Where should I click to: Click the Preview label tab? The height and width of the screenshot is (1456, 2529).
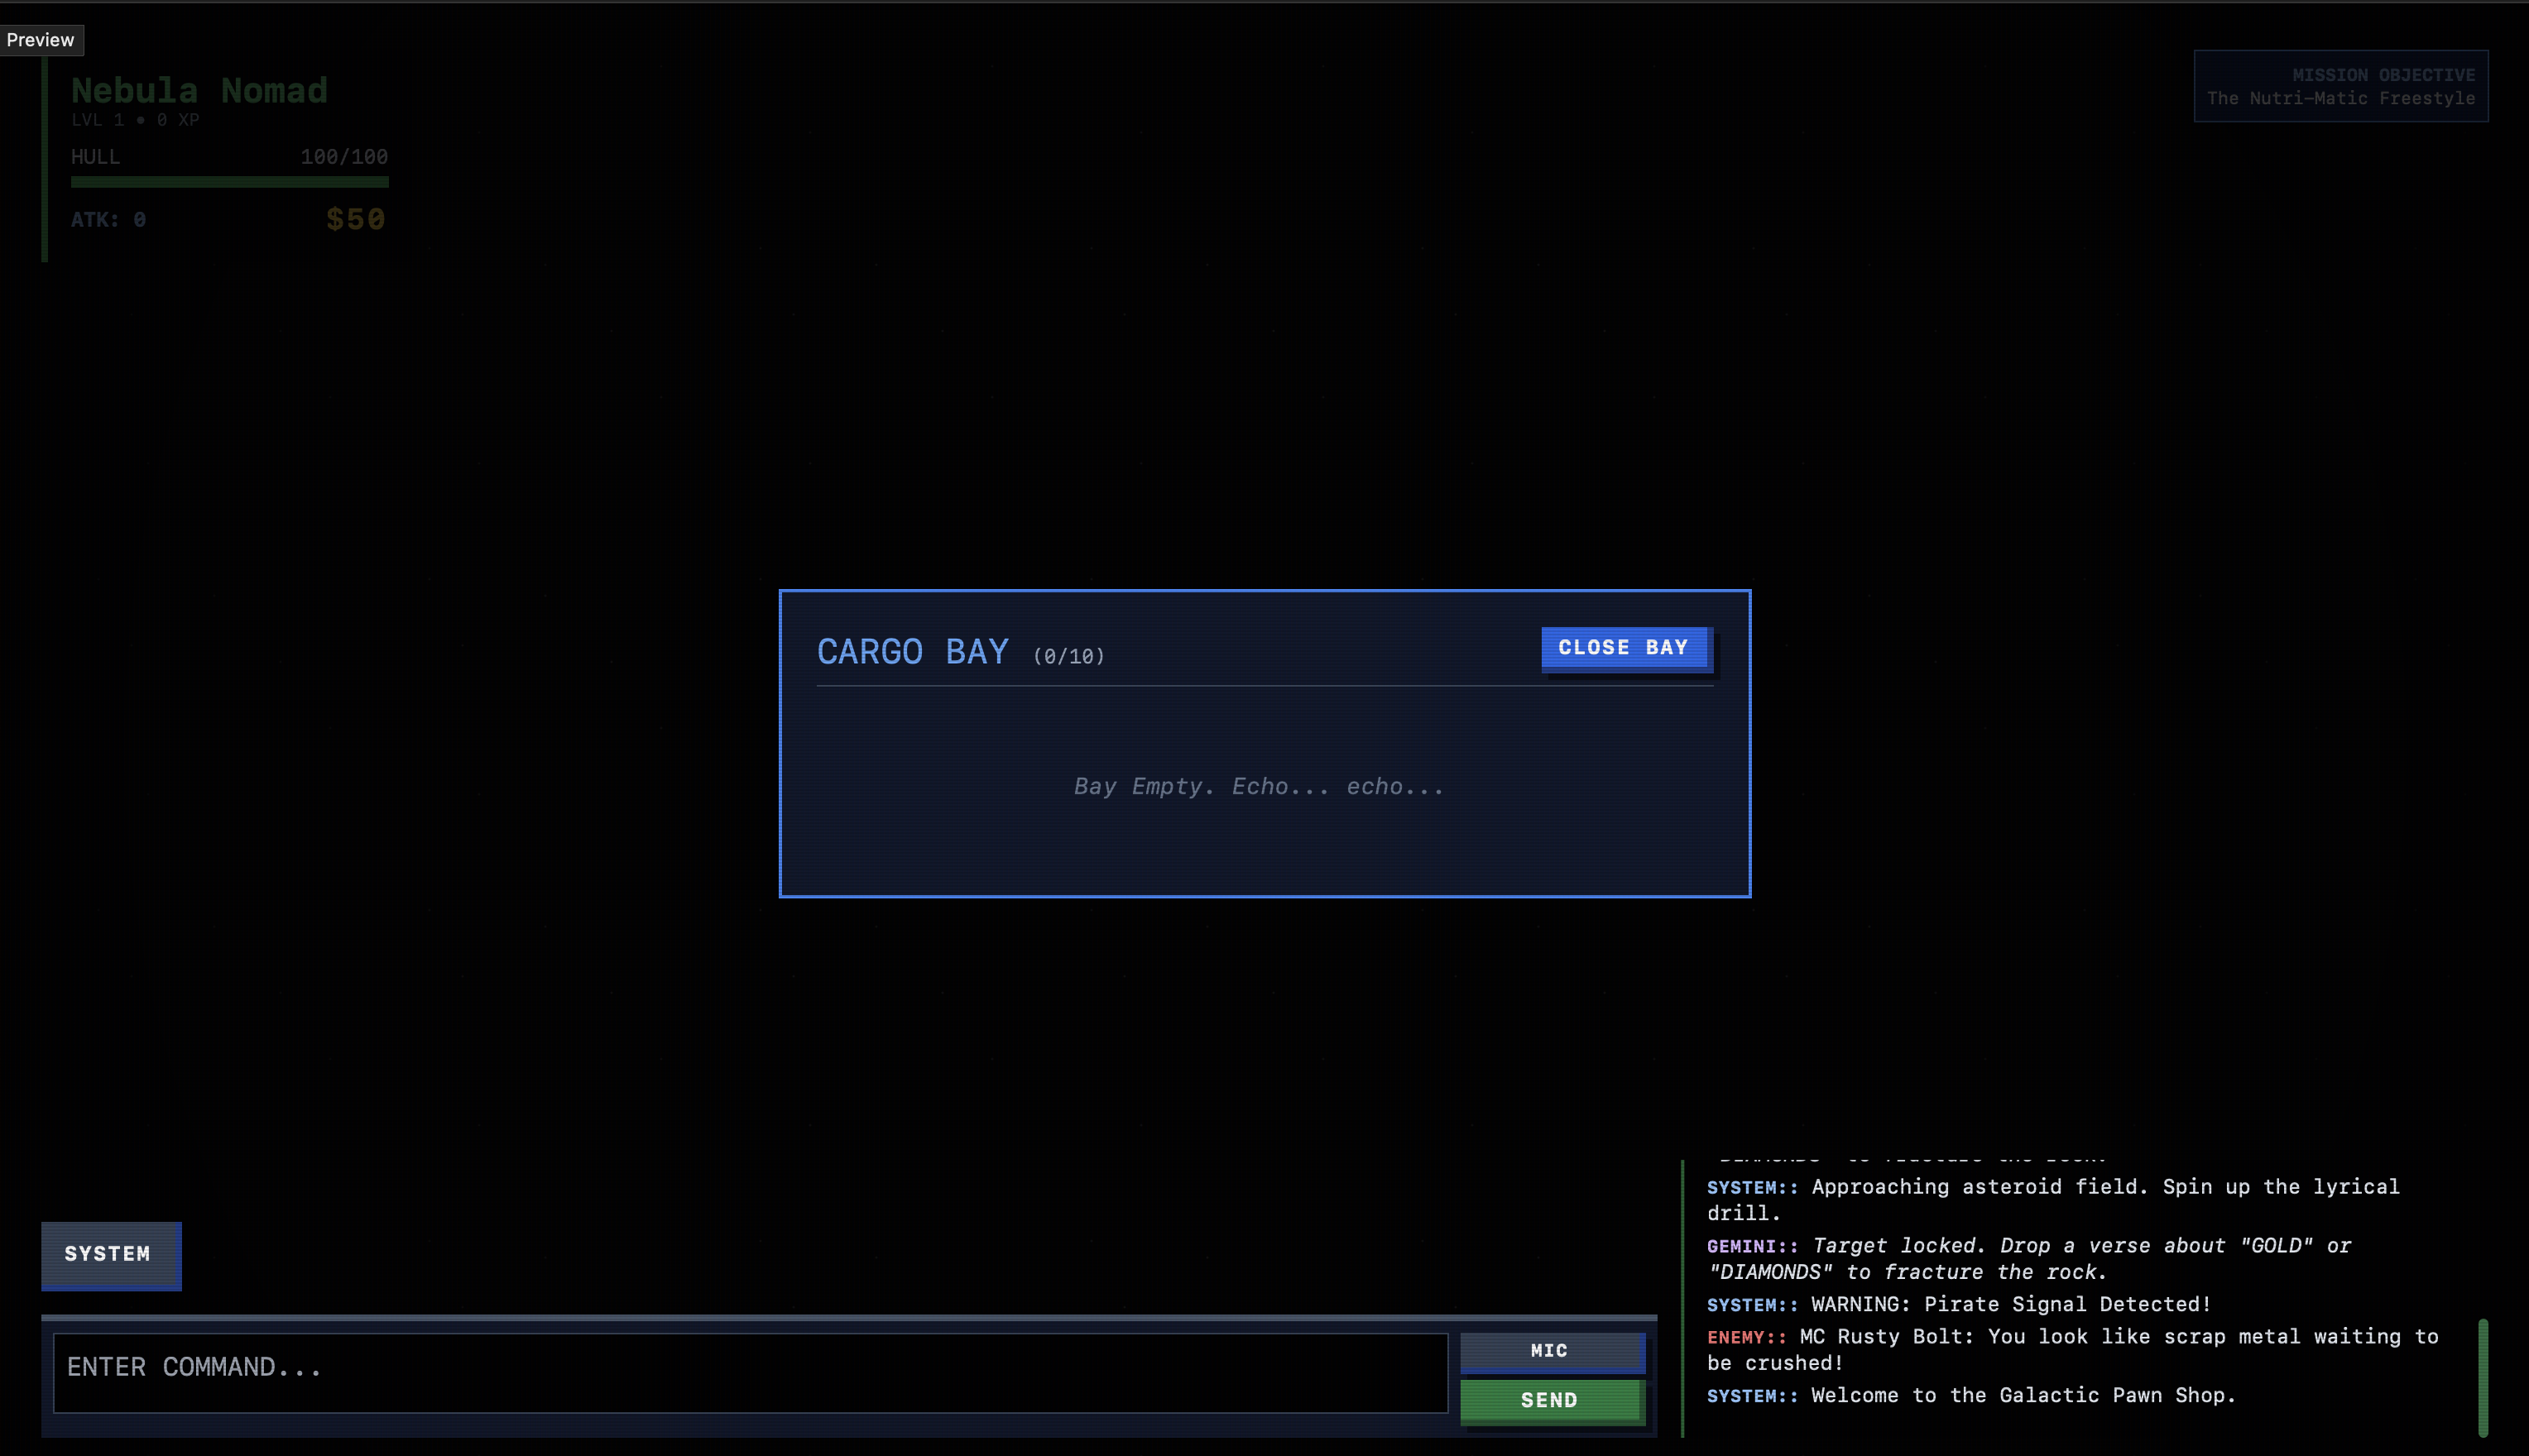[41, 40]
